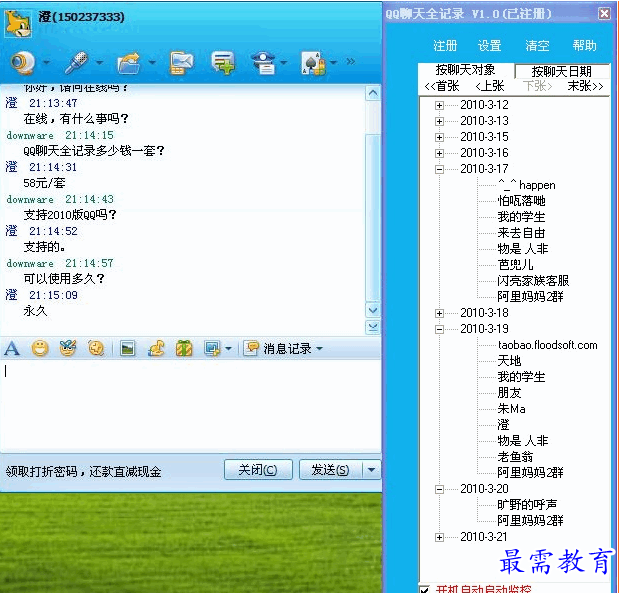Open the smiley emoticon picker
Viewport: 621px width, 593px height.
coord(40,349)
